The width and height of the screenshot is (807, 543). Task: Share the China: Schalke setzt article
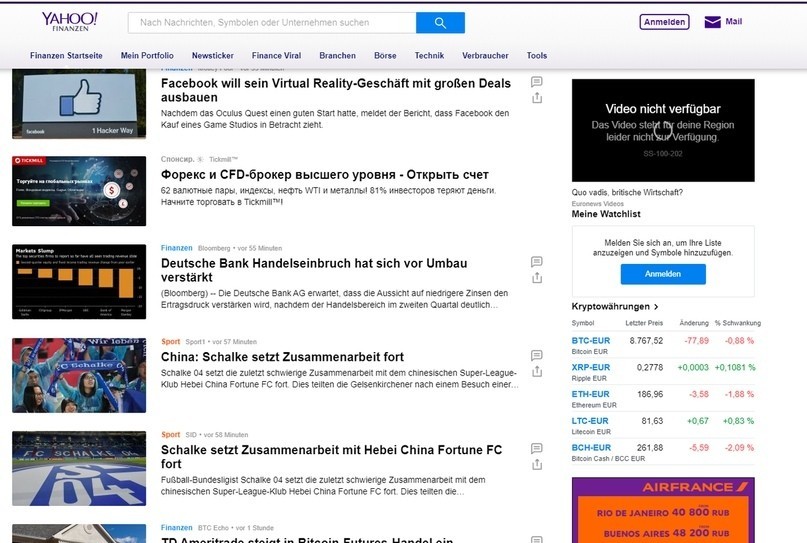point(536,371)
